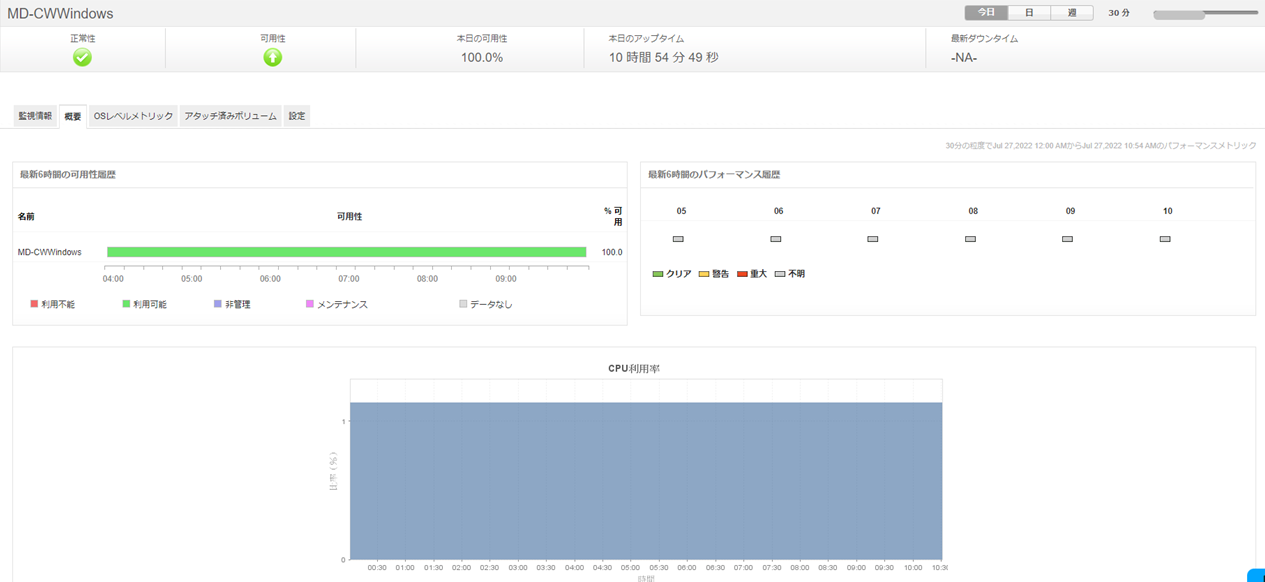Click the MD-CWWindows green availability bar

pyautogui.click(x=346, y=252)
